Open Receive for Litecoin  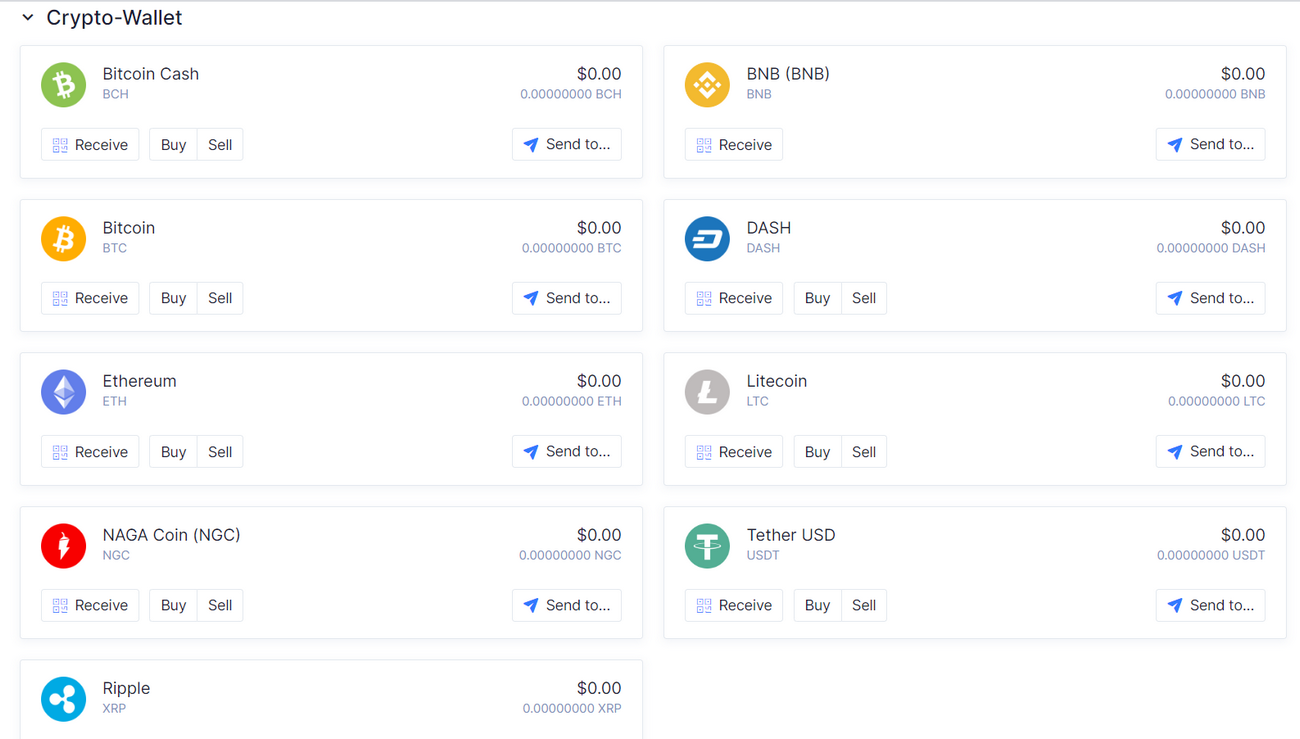coord(734,452)
